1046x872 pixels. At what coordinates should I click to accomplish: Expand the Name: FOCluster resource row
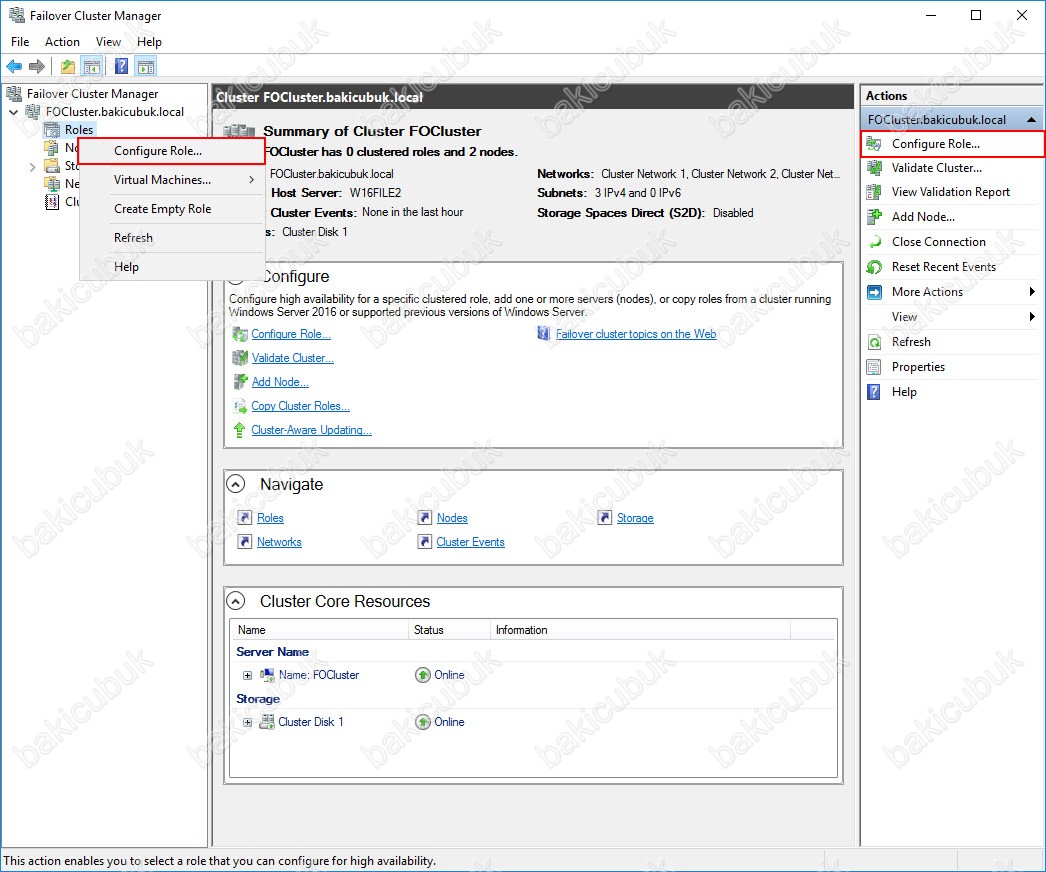click(x=247, y=675)
